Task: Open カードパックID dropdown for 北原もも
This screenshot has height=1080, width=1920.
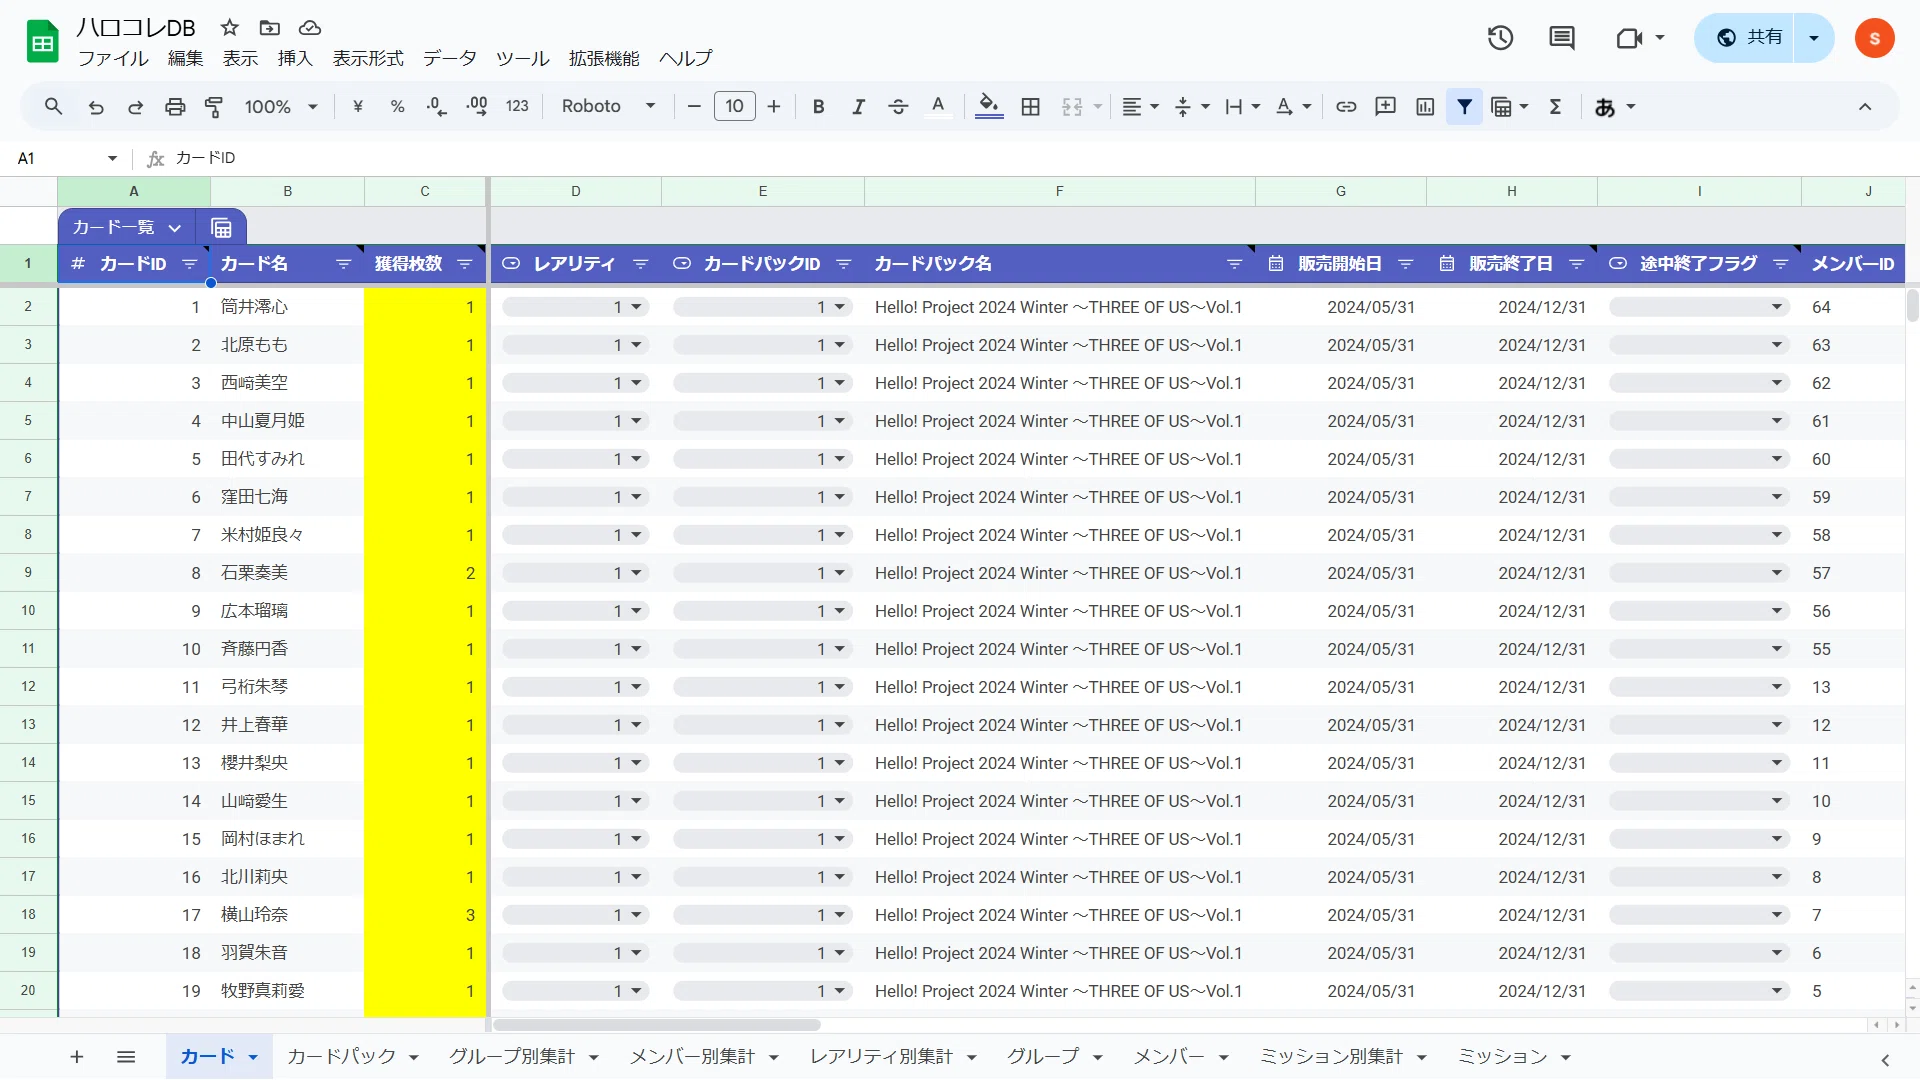Action: [x=840, y=345]
